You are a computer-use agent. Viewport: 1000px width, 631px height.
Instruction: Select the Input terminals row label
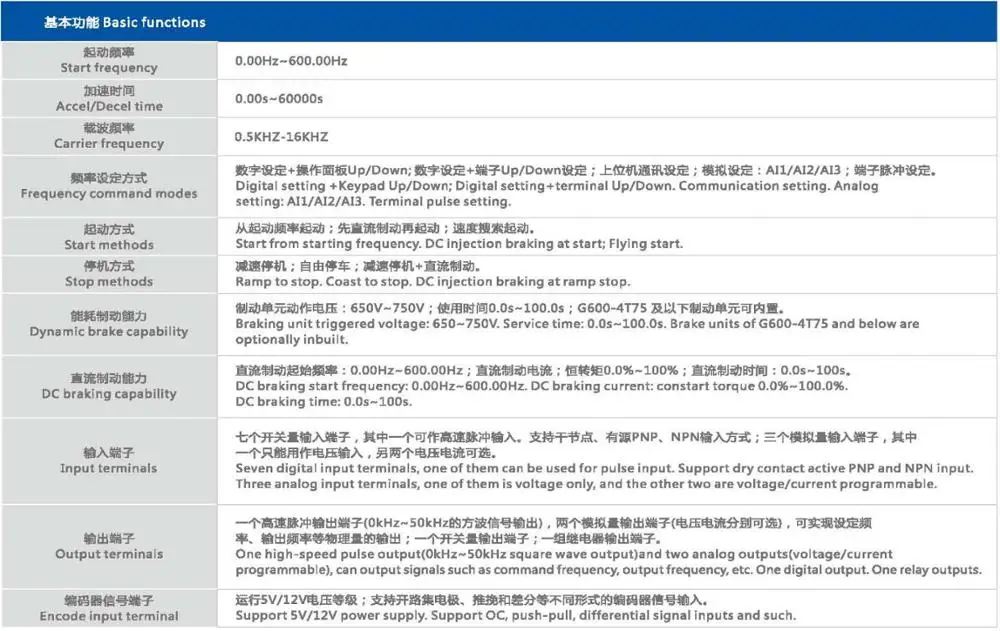(x=109, y=460)
